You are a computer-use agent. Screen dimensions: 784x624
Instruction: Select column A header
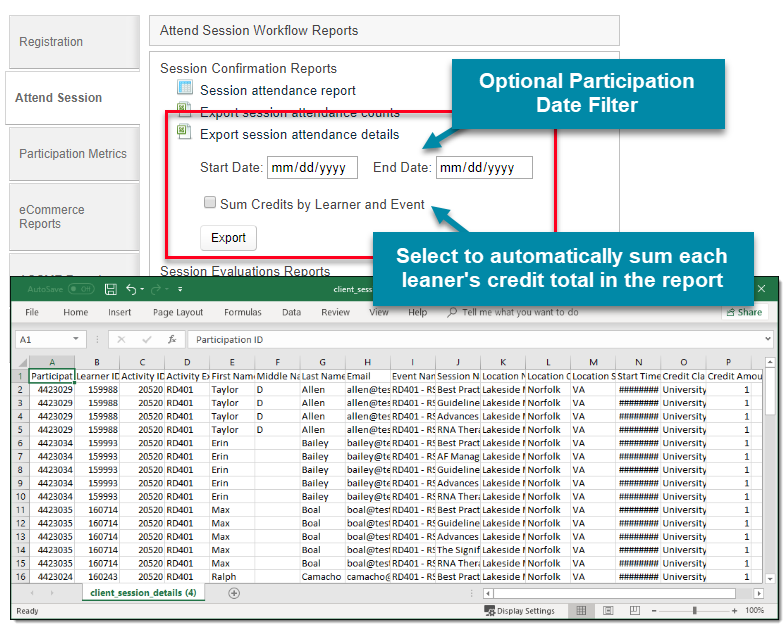[52, 362]
